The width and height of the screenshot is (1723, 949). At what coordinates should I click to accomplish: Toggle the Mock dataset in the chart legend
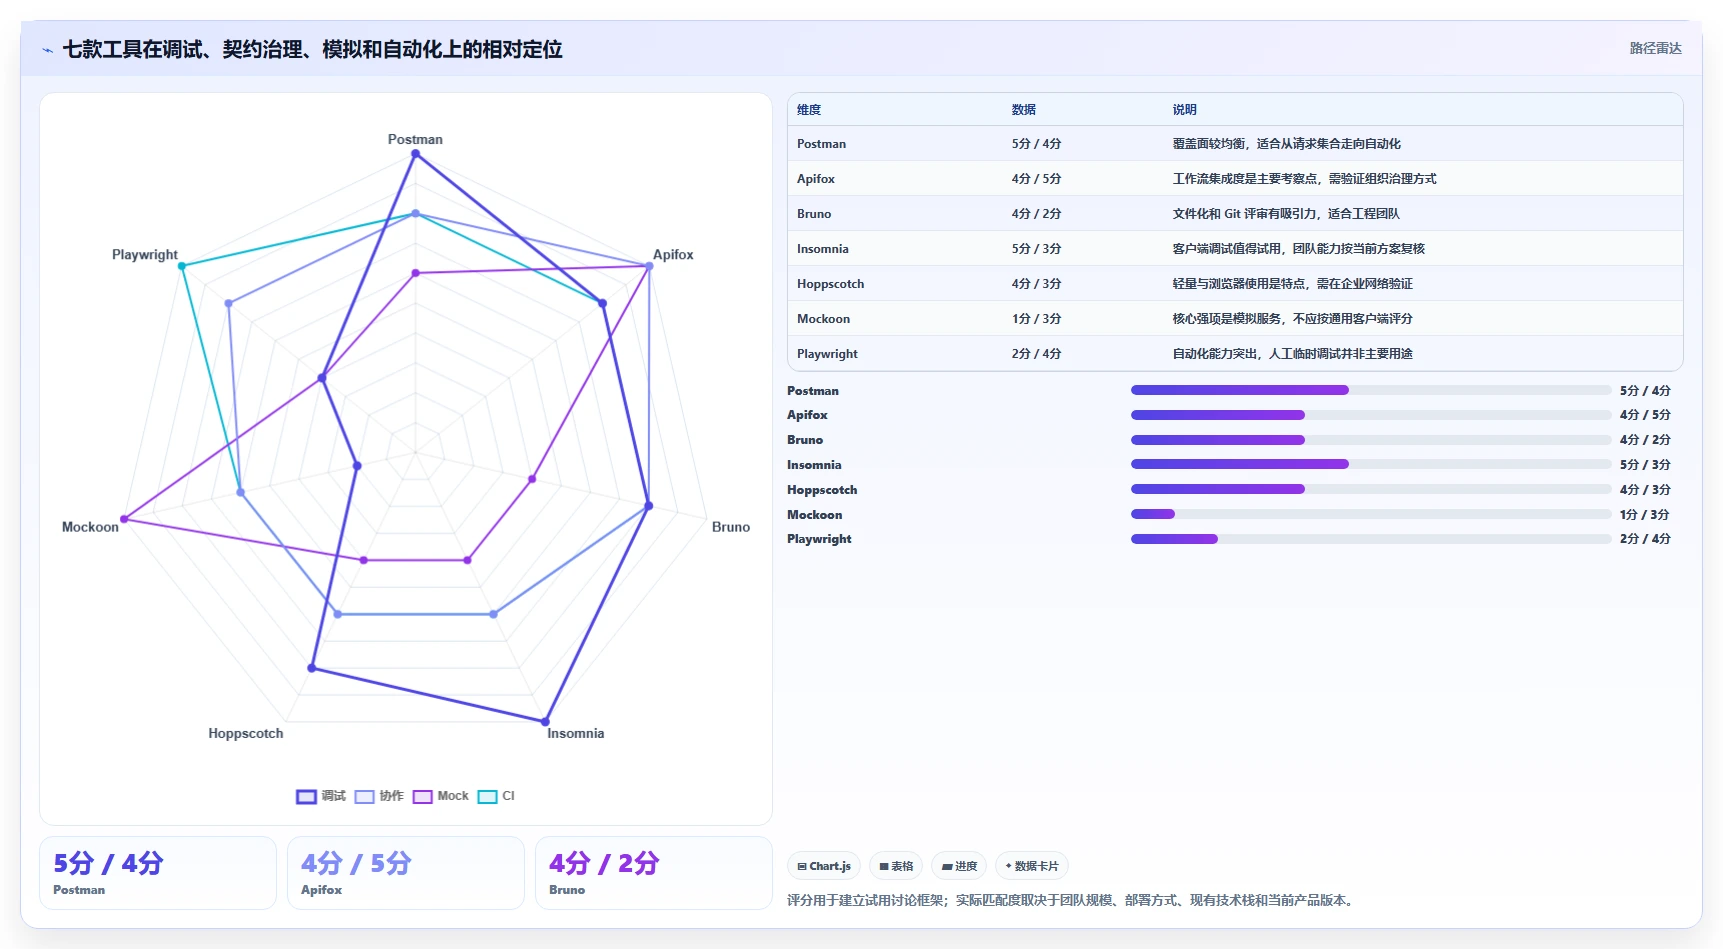point(441,796)
